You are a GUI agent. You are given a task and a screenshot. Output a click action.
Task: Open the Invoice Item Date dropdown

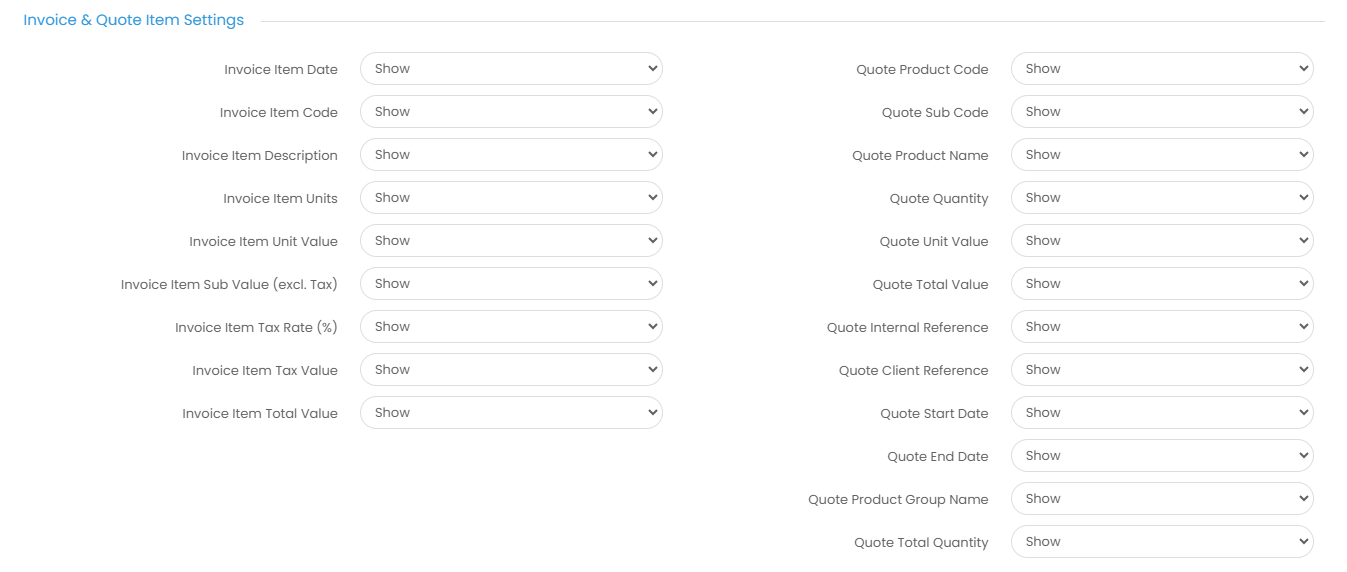[510, 69]
